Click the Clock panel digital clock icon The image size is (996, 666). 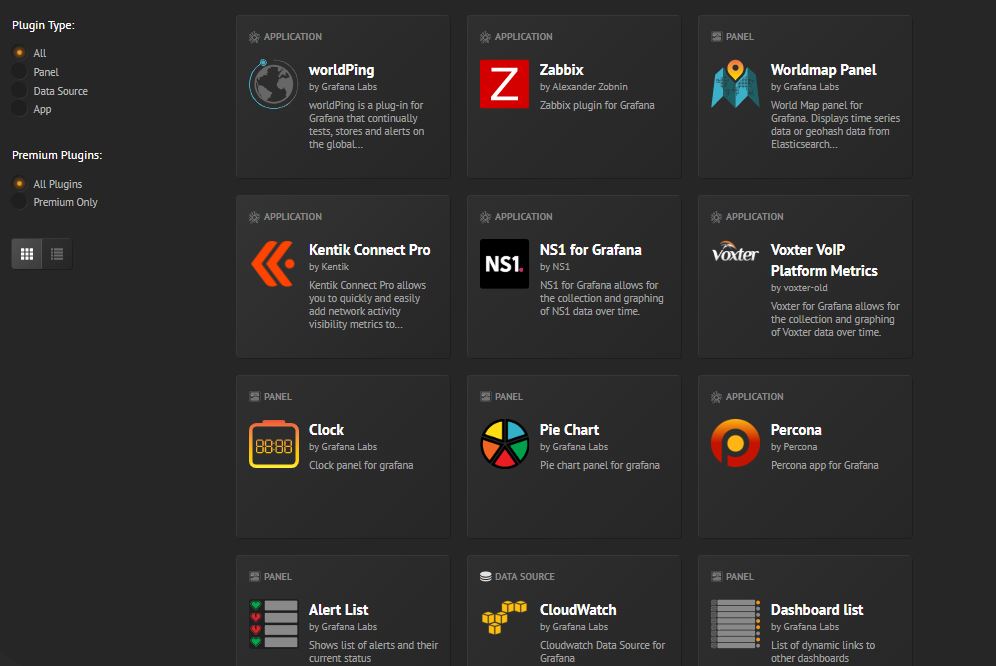coord(274,444)
